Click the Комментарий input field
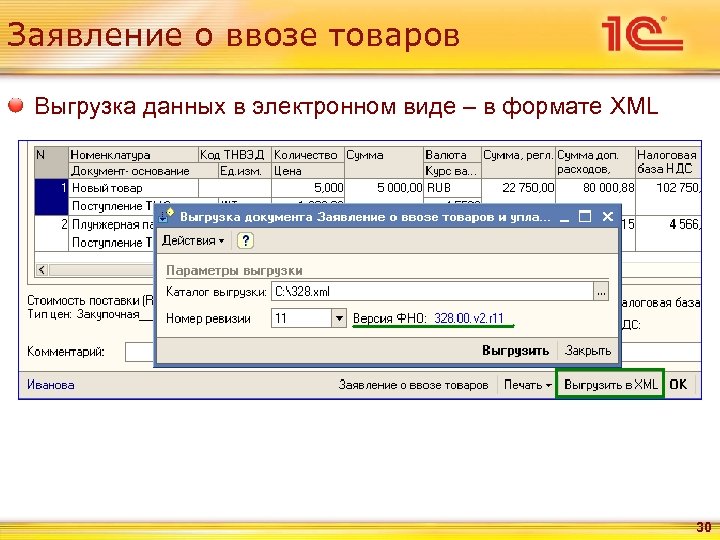The image size is (720, 540). (139, 352)
